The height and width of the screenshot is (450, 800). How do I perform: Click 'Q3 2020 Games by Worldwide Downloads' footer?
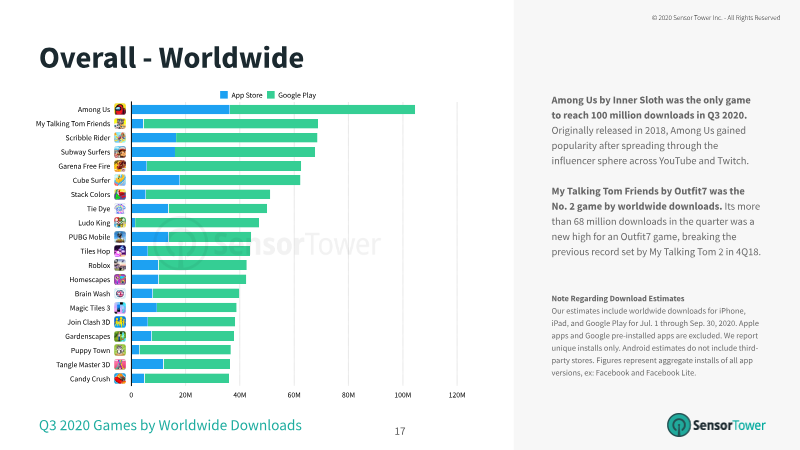coord(170,425)
